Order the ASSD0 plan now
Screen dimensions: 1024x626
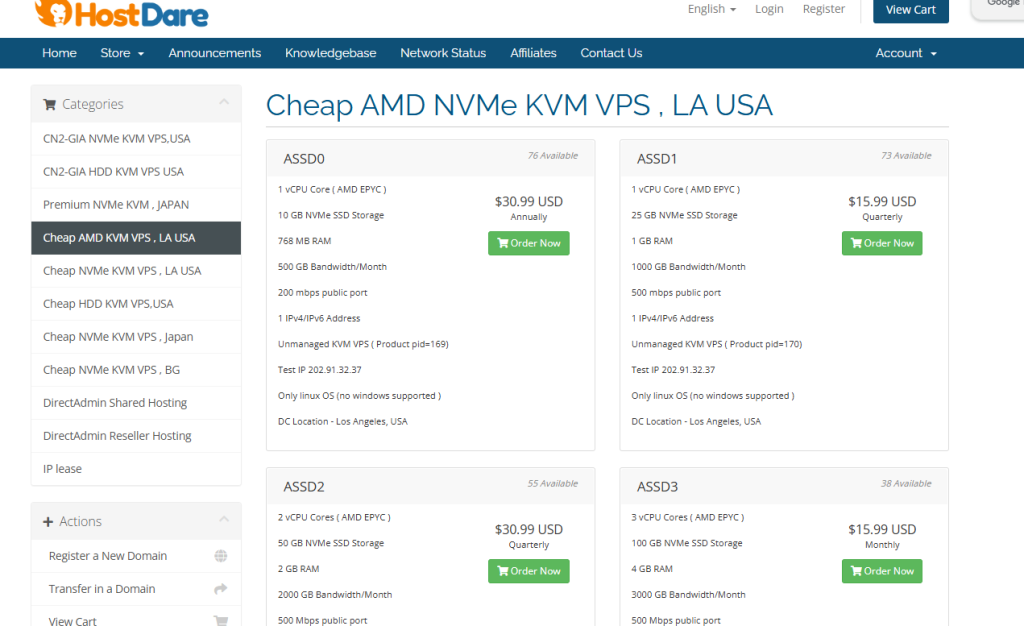528,243
